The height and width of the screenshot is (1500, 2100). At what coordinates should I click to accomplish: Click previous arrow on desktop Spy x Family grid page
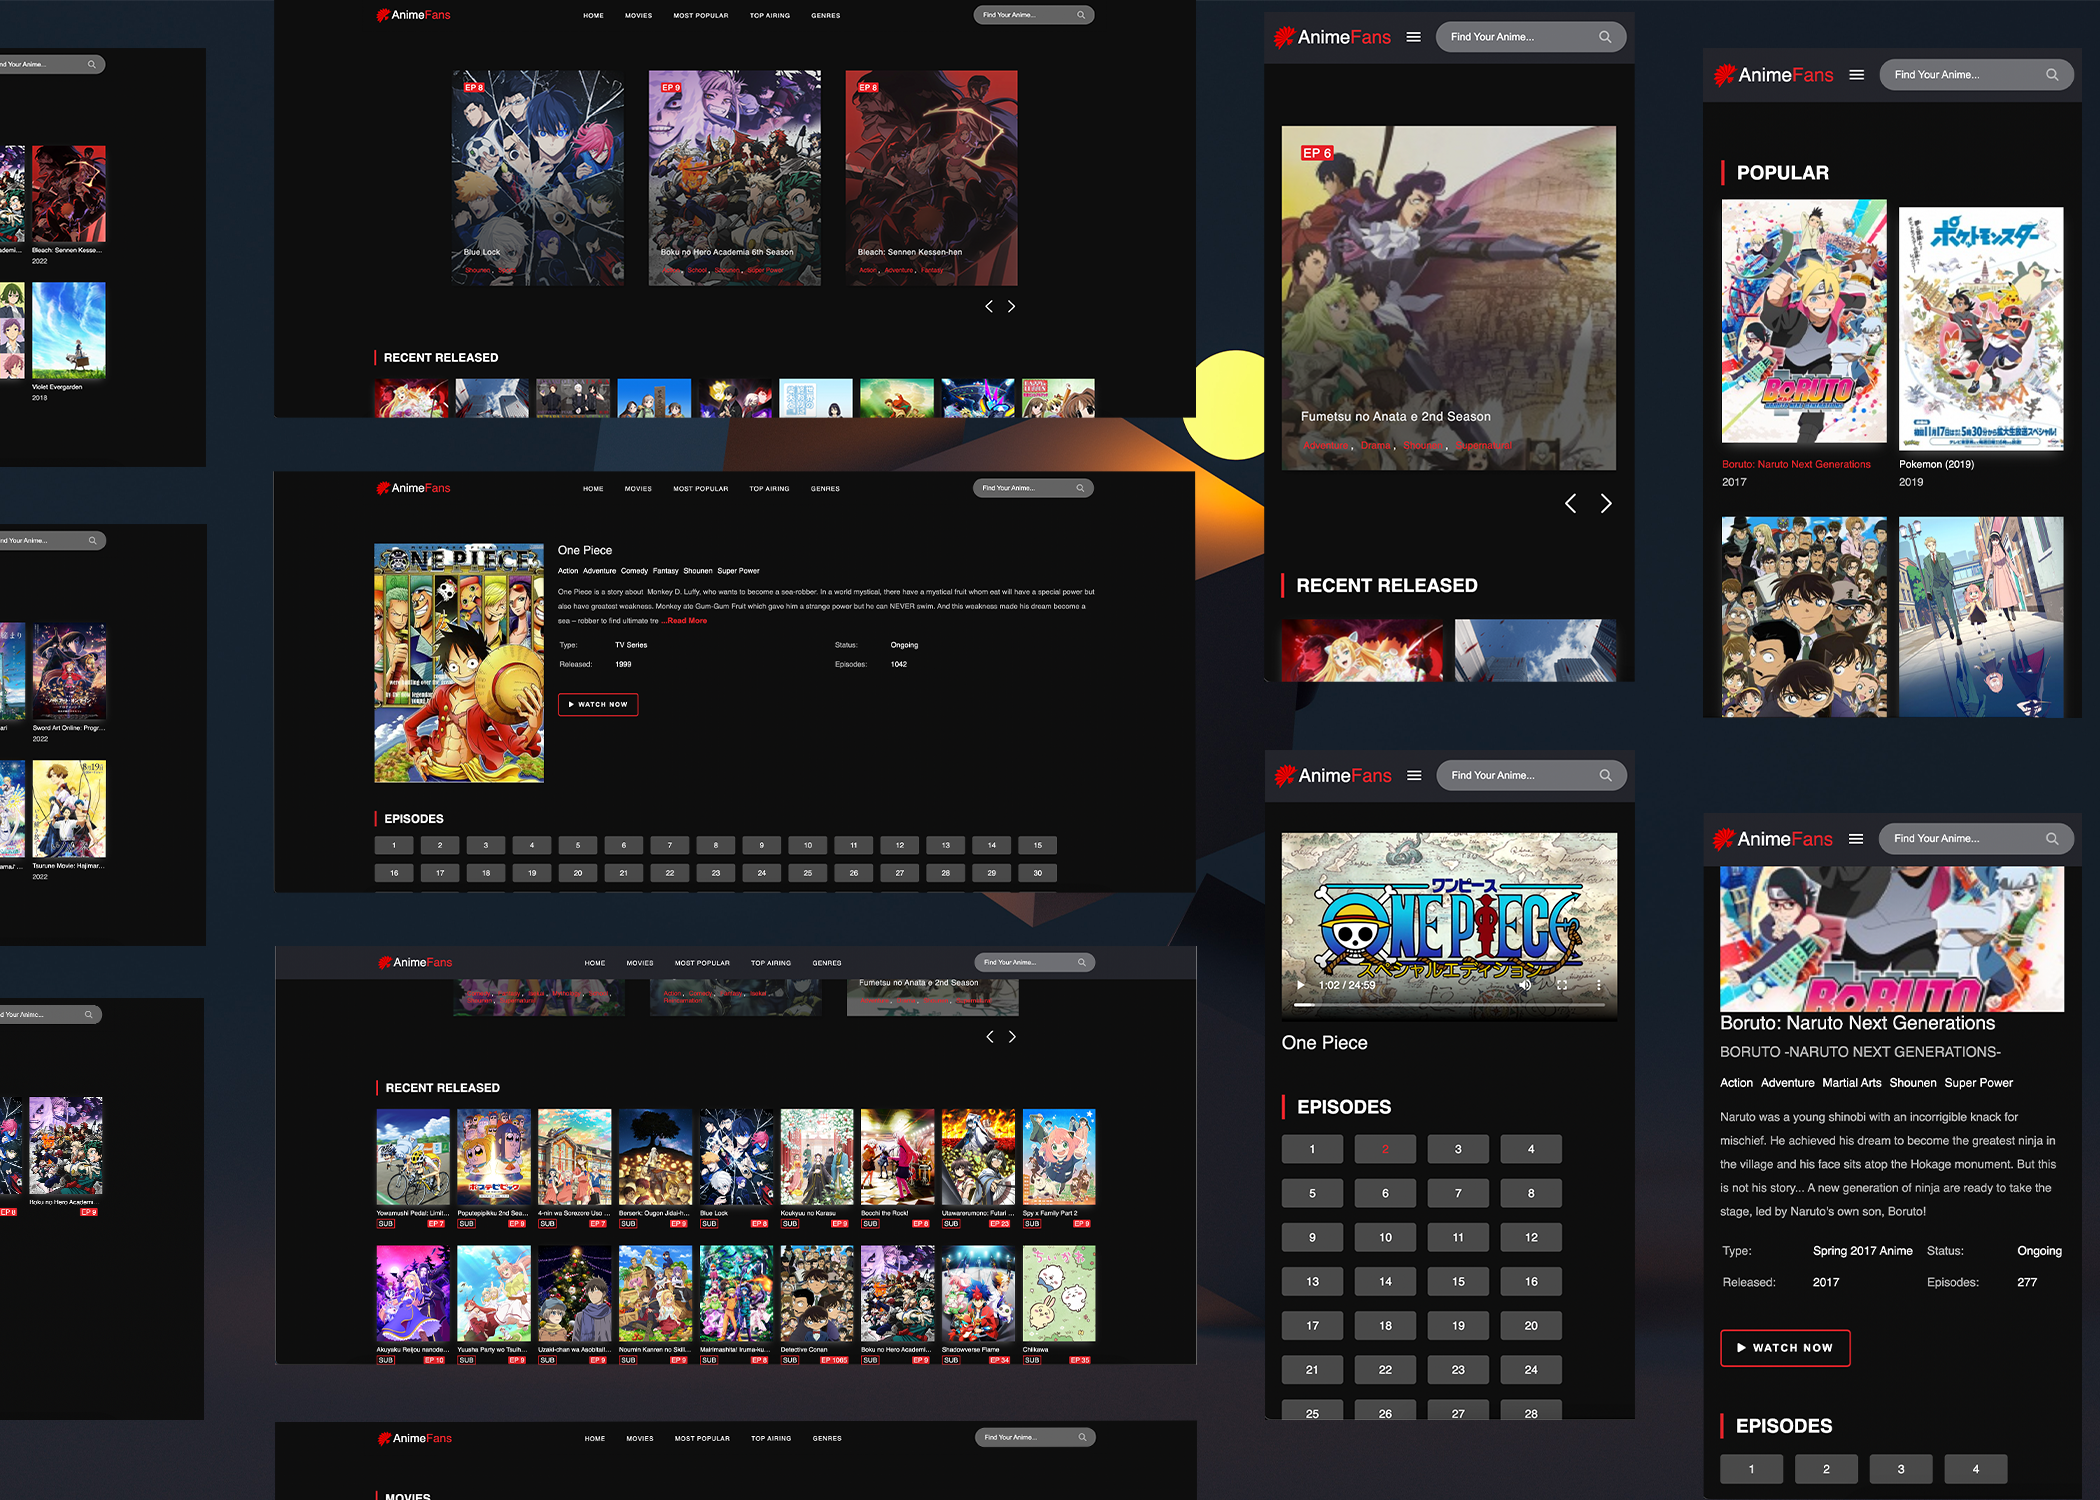click(990, 1037)
